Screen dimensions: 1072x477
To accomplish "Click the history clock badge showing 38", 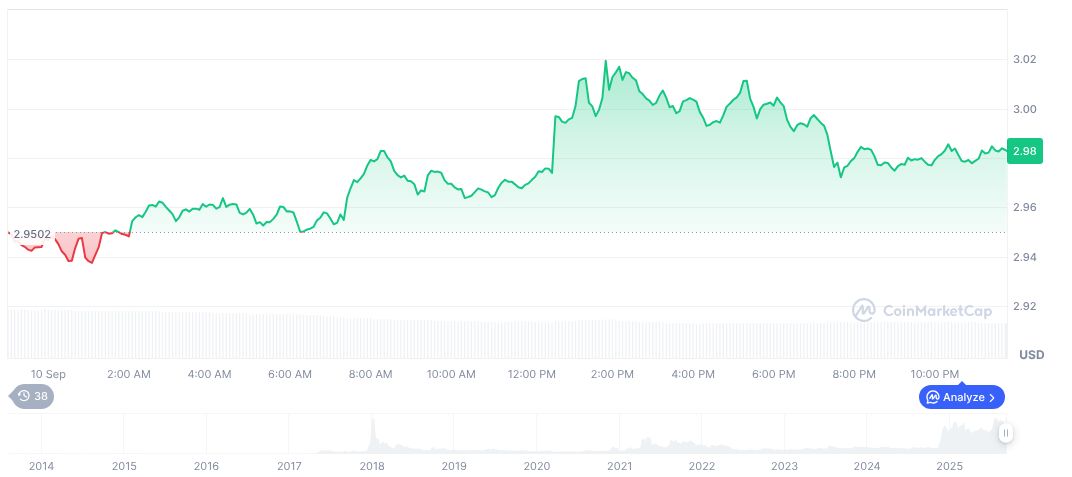I will point(32,396).
